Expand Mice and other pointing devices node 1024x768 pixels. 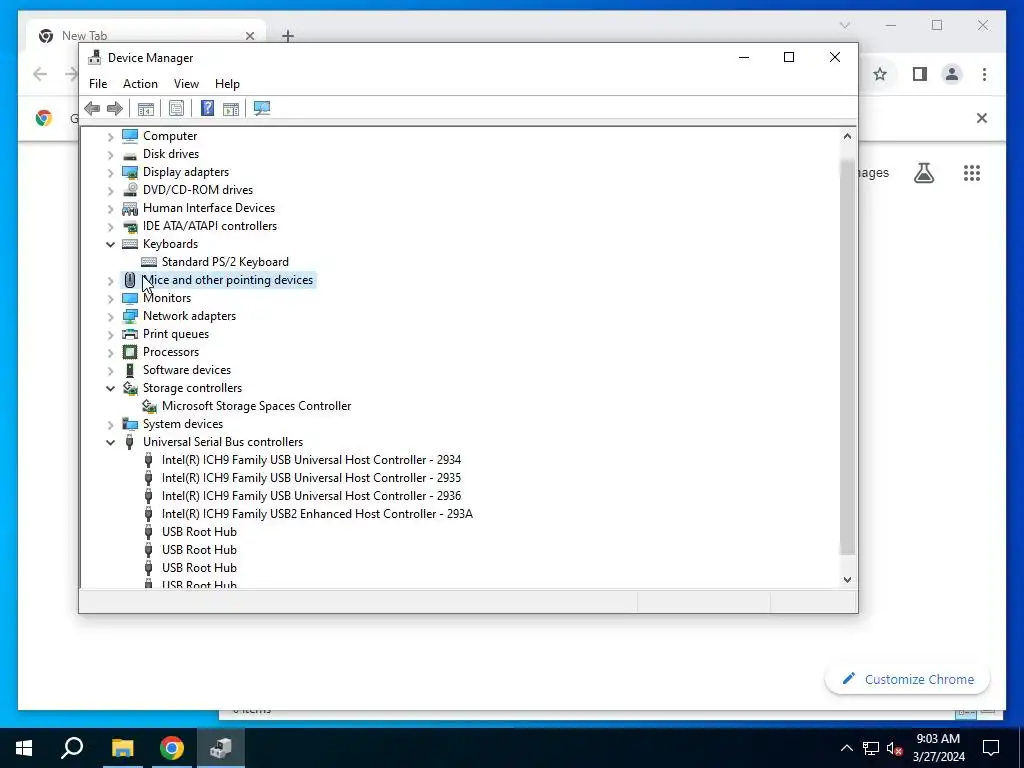pyautogui.click(x=110, y=281)
